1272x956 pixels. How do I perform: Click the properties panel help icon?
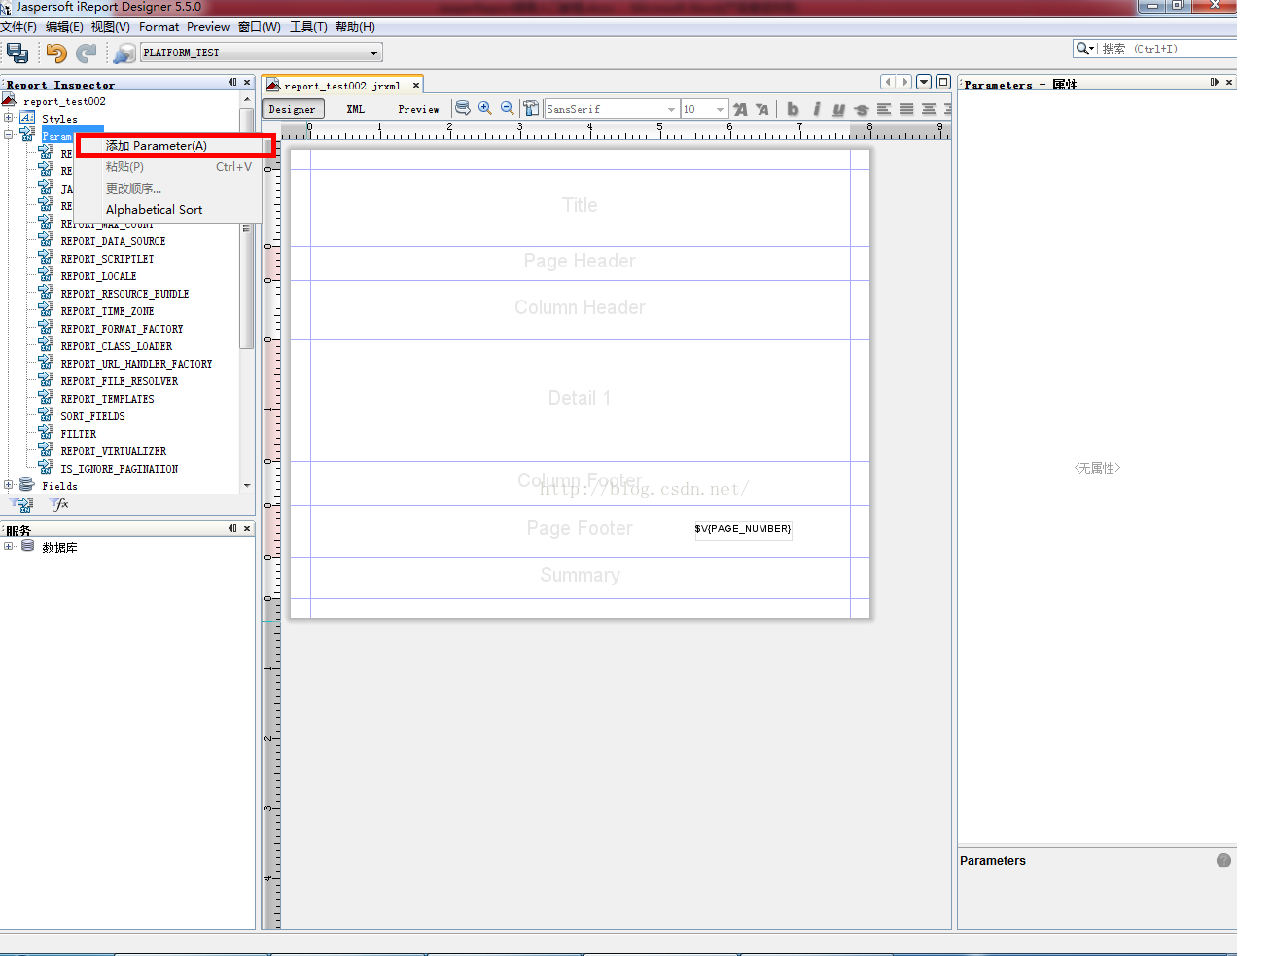(x=1224, y=860)
